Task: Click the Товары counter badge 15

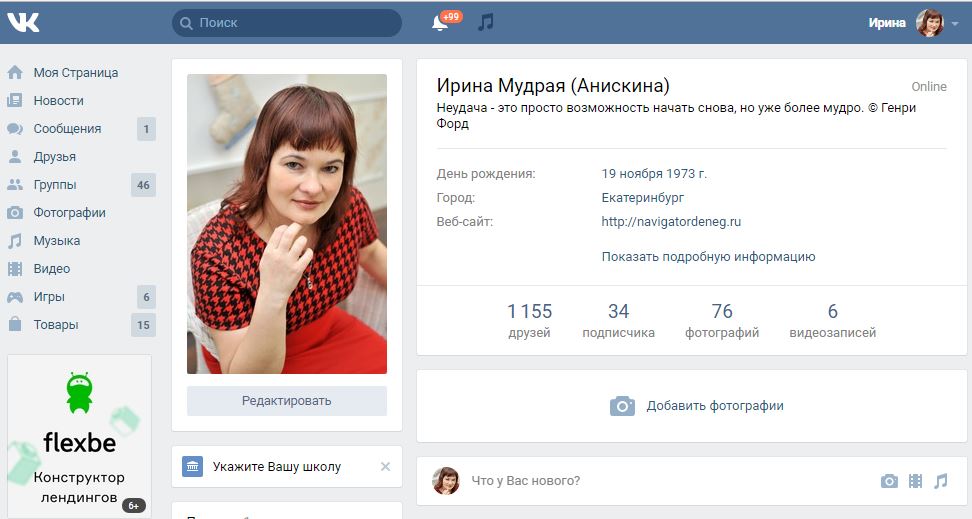Action: point(143,325)
